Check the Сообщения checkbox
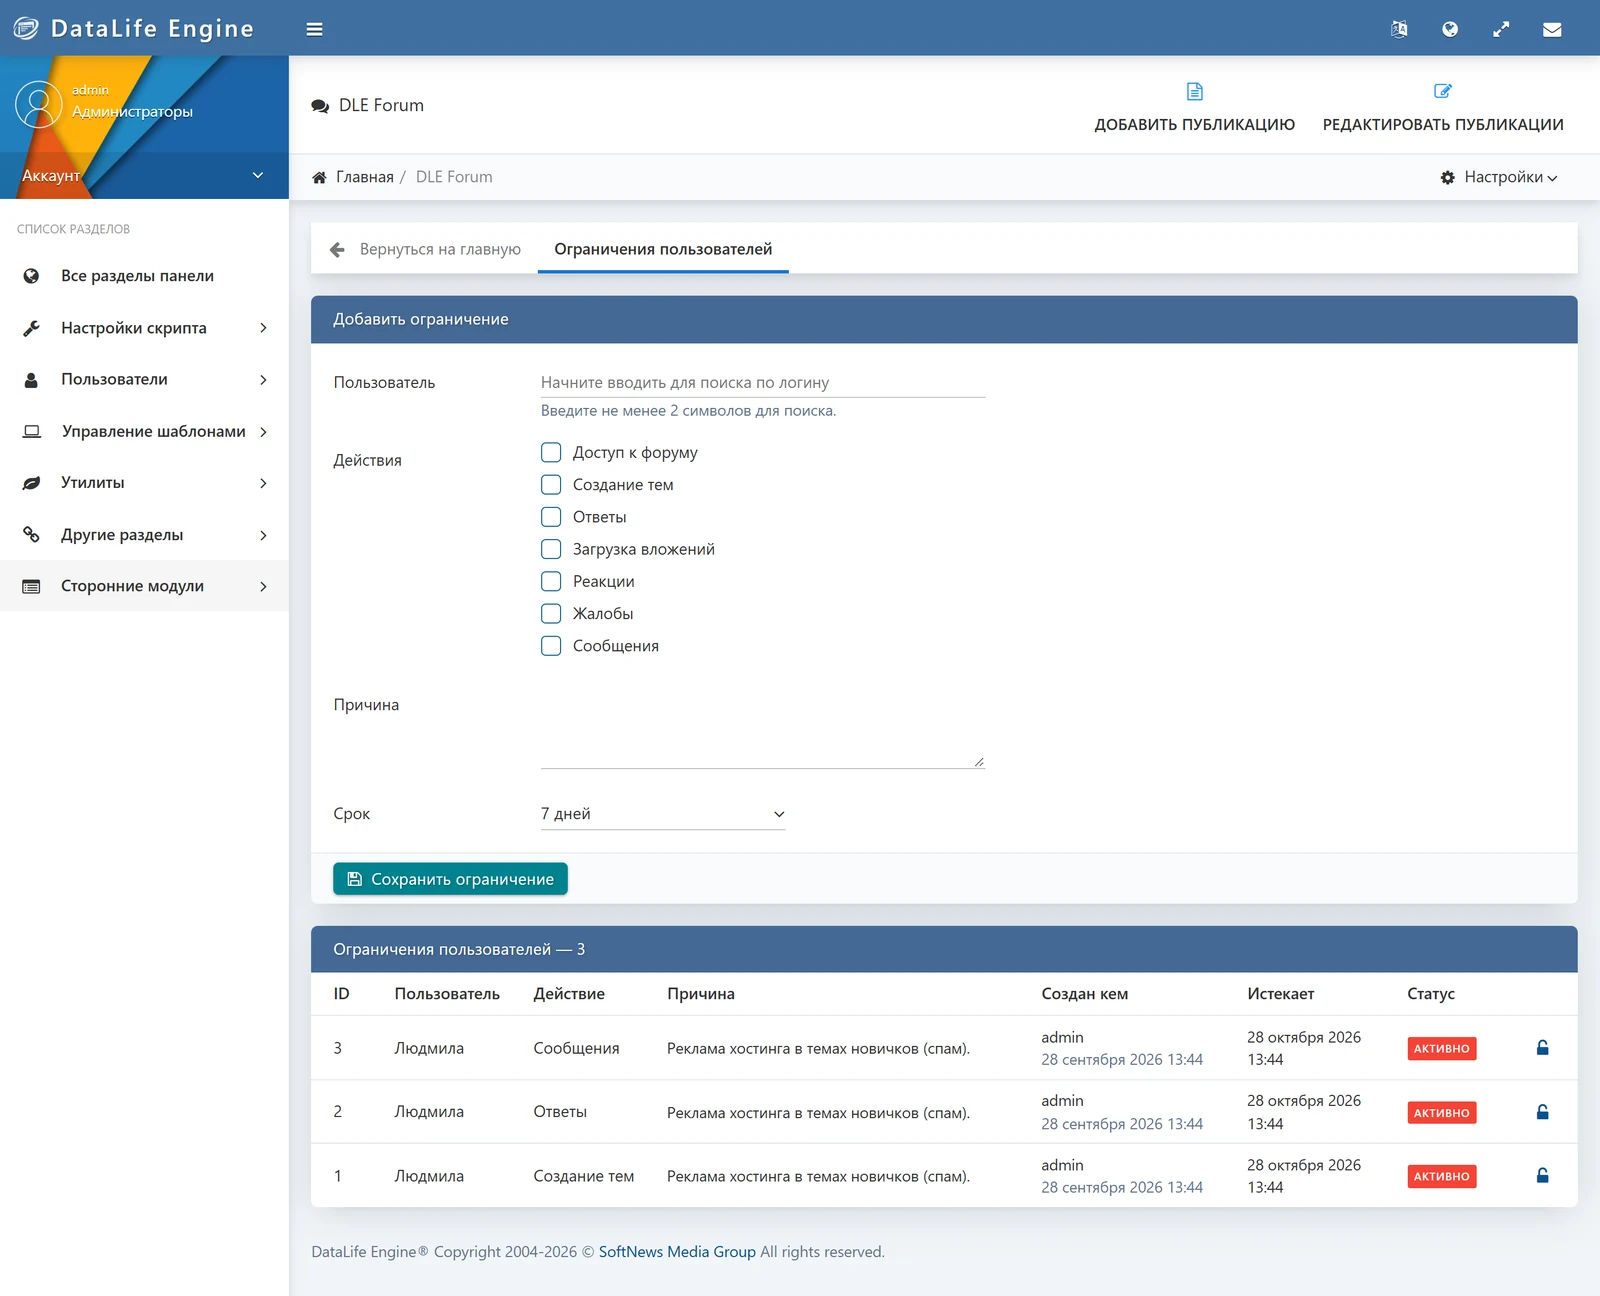This screenshot has height=1296, width=1600. [x=551, y=646]
